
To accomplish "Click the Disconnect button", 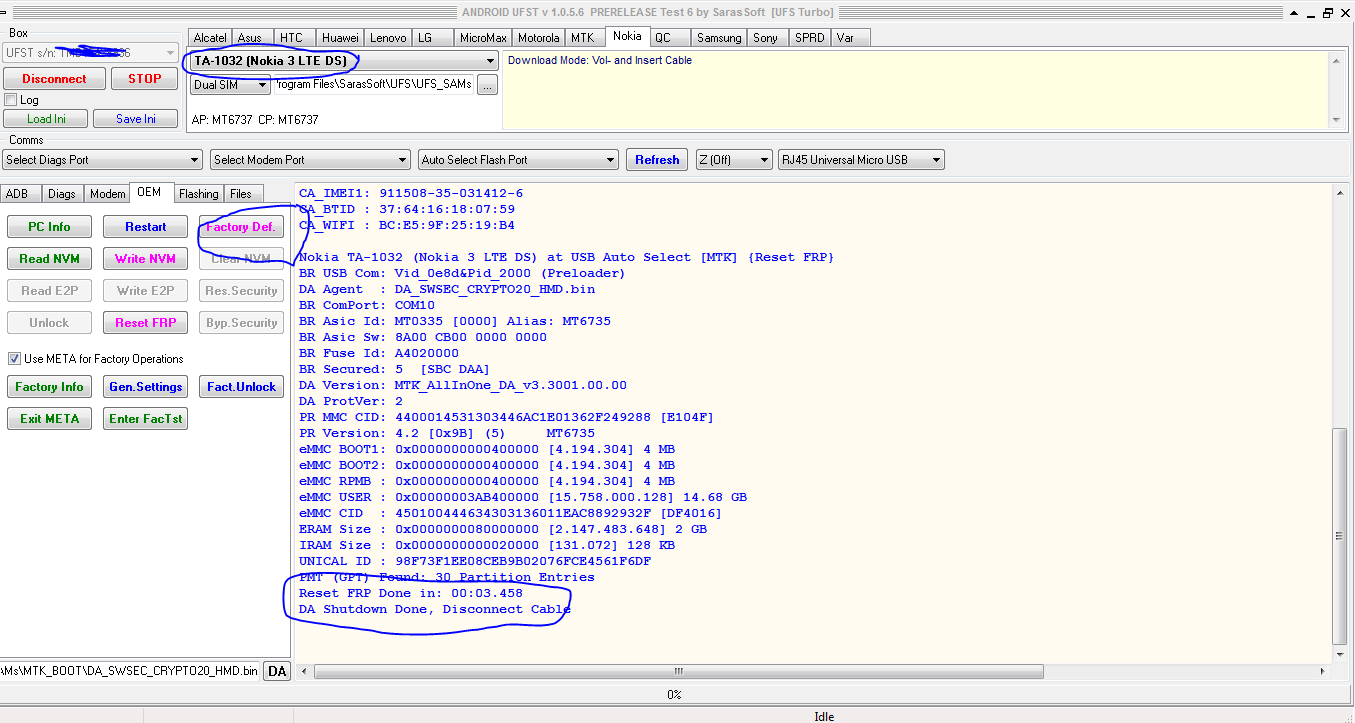I will point(54,79).
